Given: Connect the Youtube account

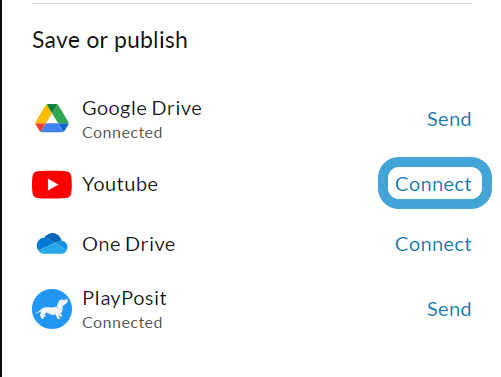Looking at the screenshot, I should pos(433,184).
